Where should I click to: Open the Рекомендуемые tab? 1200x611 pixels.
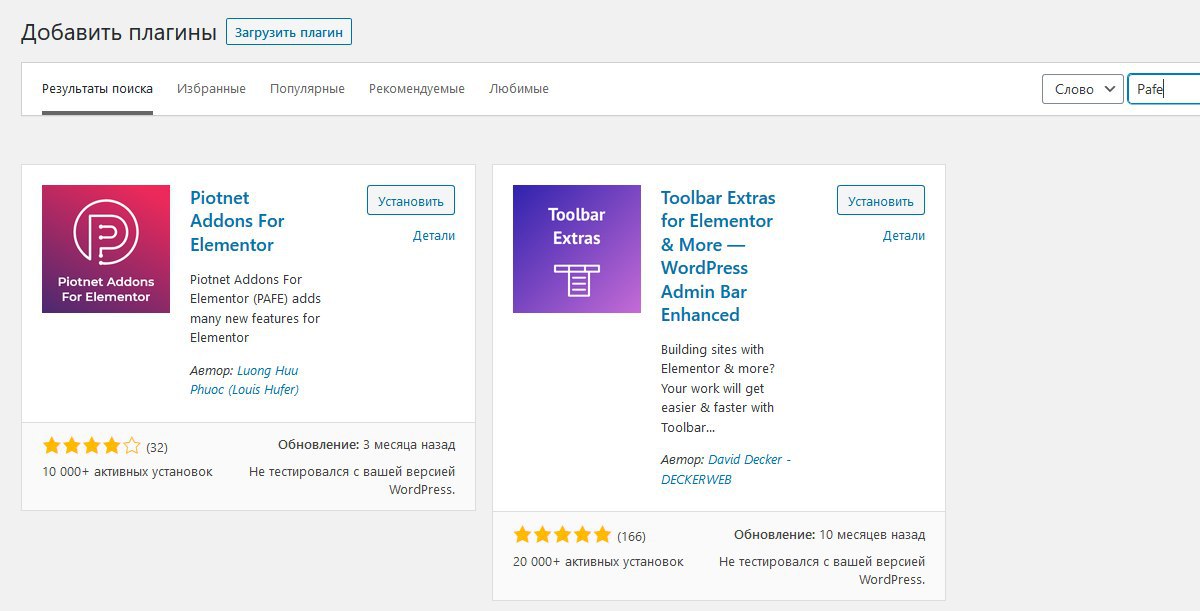(417, 89)
